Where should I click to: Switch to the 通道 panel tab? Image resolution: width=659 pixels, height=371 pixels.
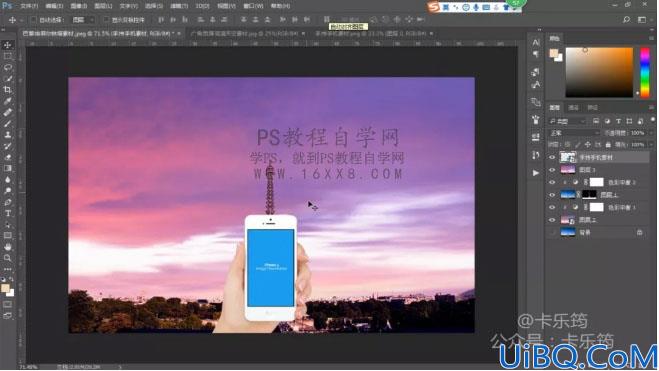pyautogui.click(x=573, y=108)
